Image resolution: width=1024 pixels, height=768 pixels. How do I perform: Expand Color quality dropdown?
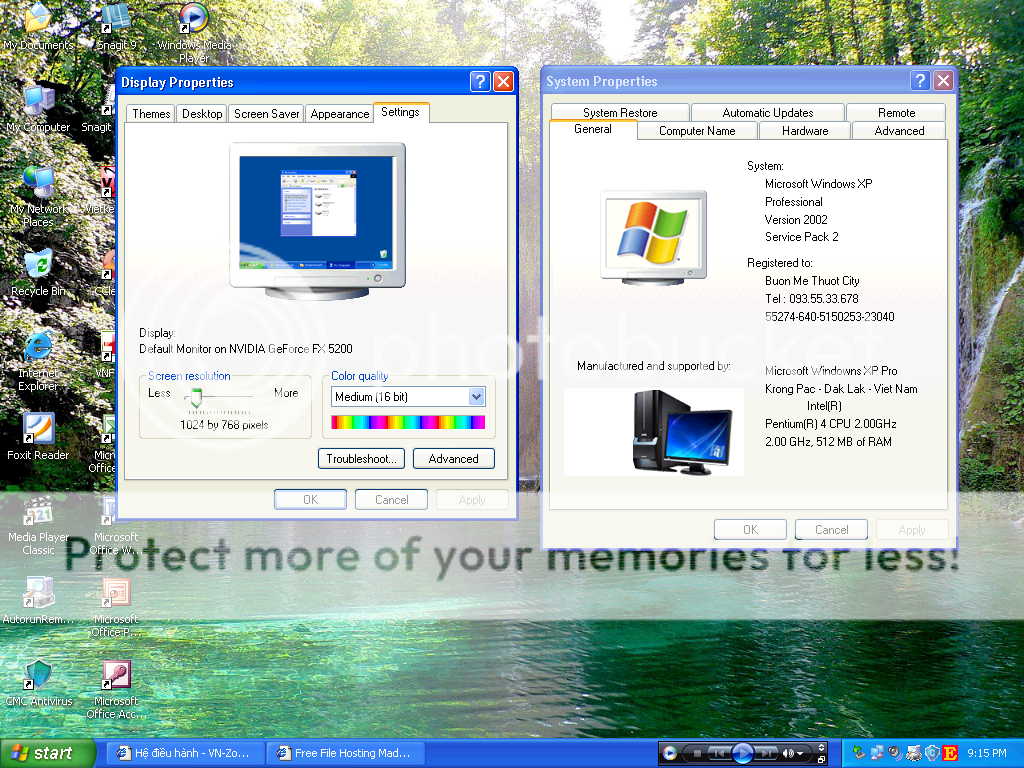477,396
